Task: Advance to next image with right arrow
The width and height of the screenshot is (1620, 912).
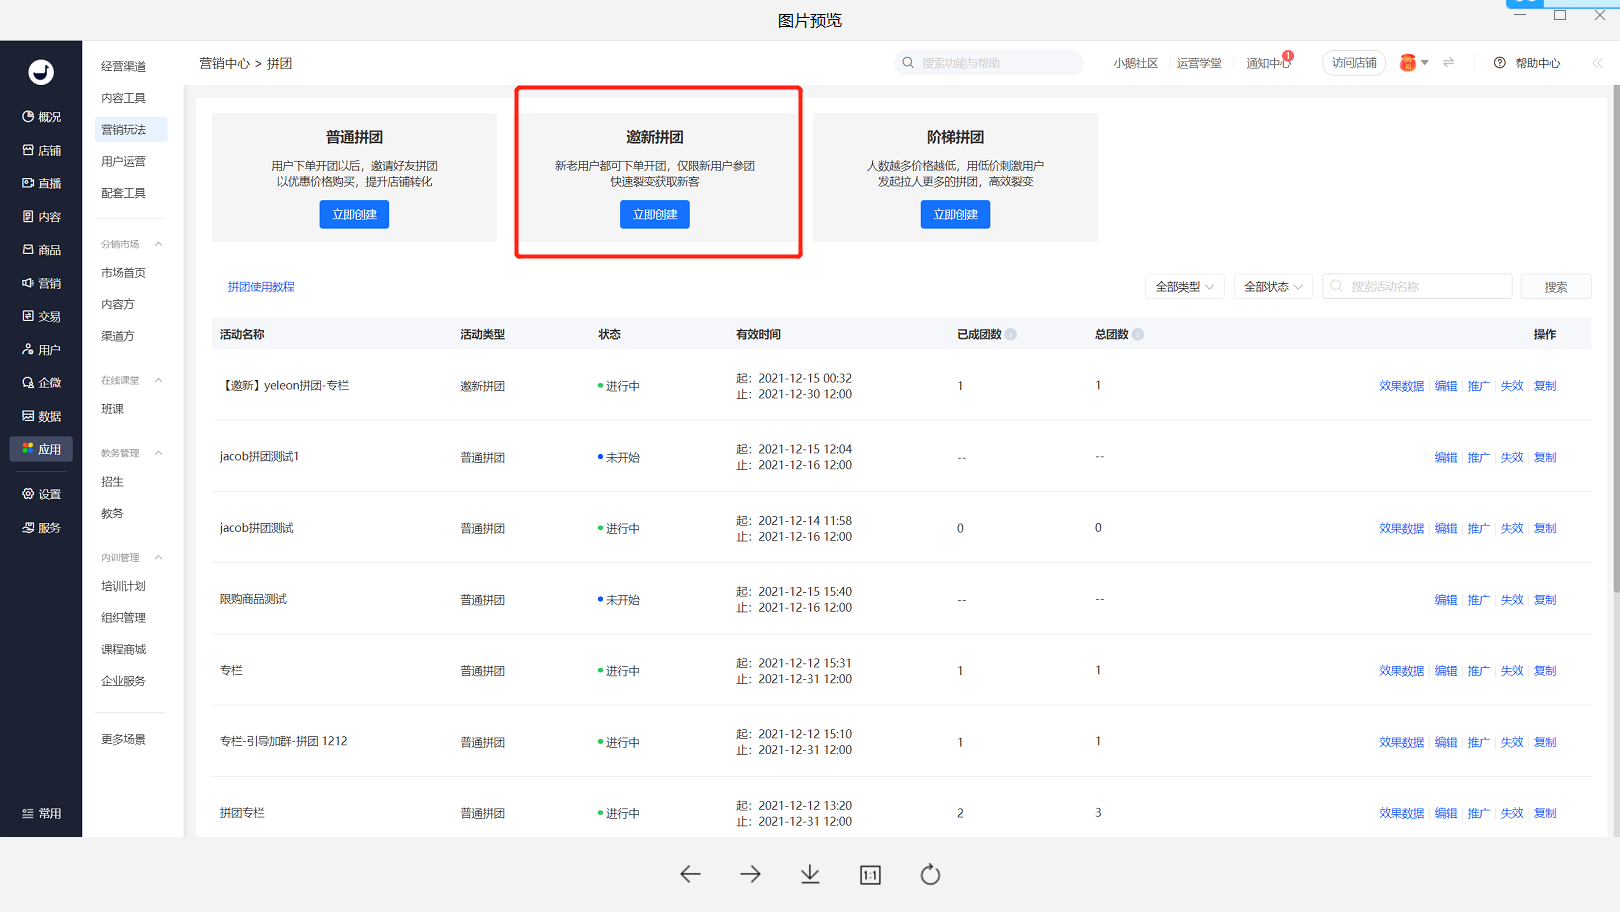Action: click(750, 874)
